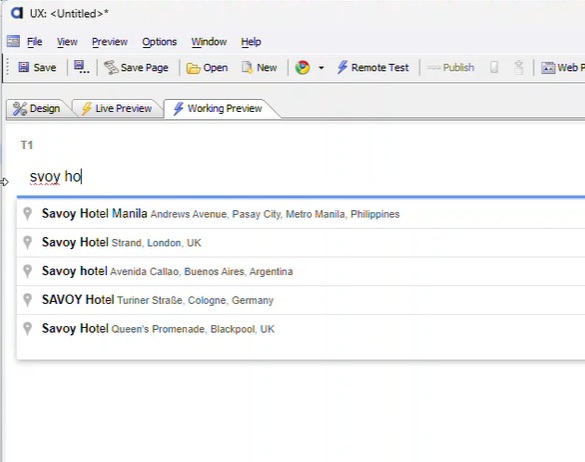The height and width of the screenshot is (462, 585).
Task: Open the View menu
Action: [x=67, y=42]
